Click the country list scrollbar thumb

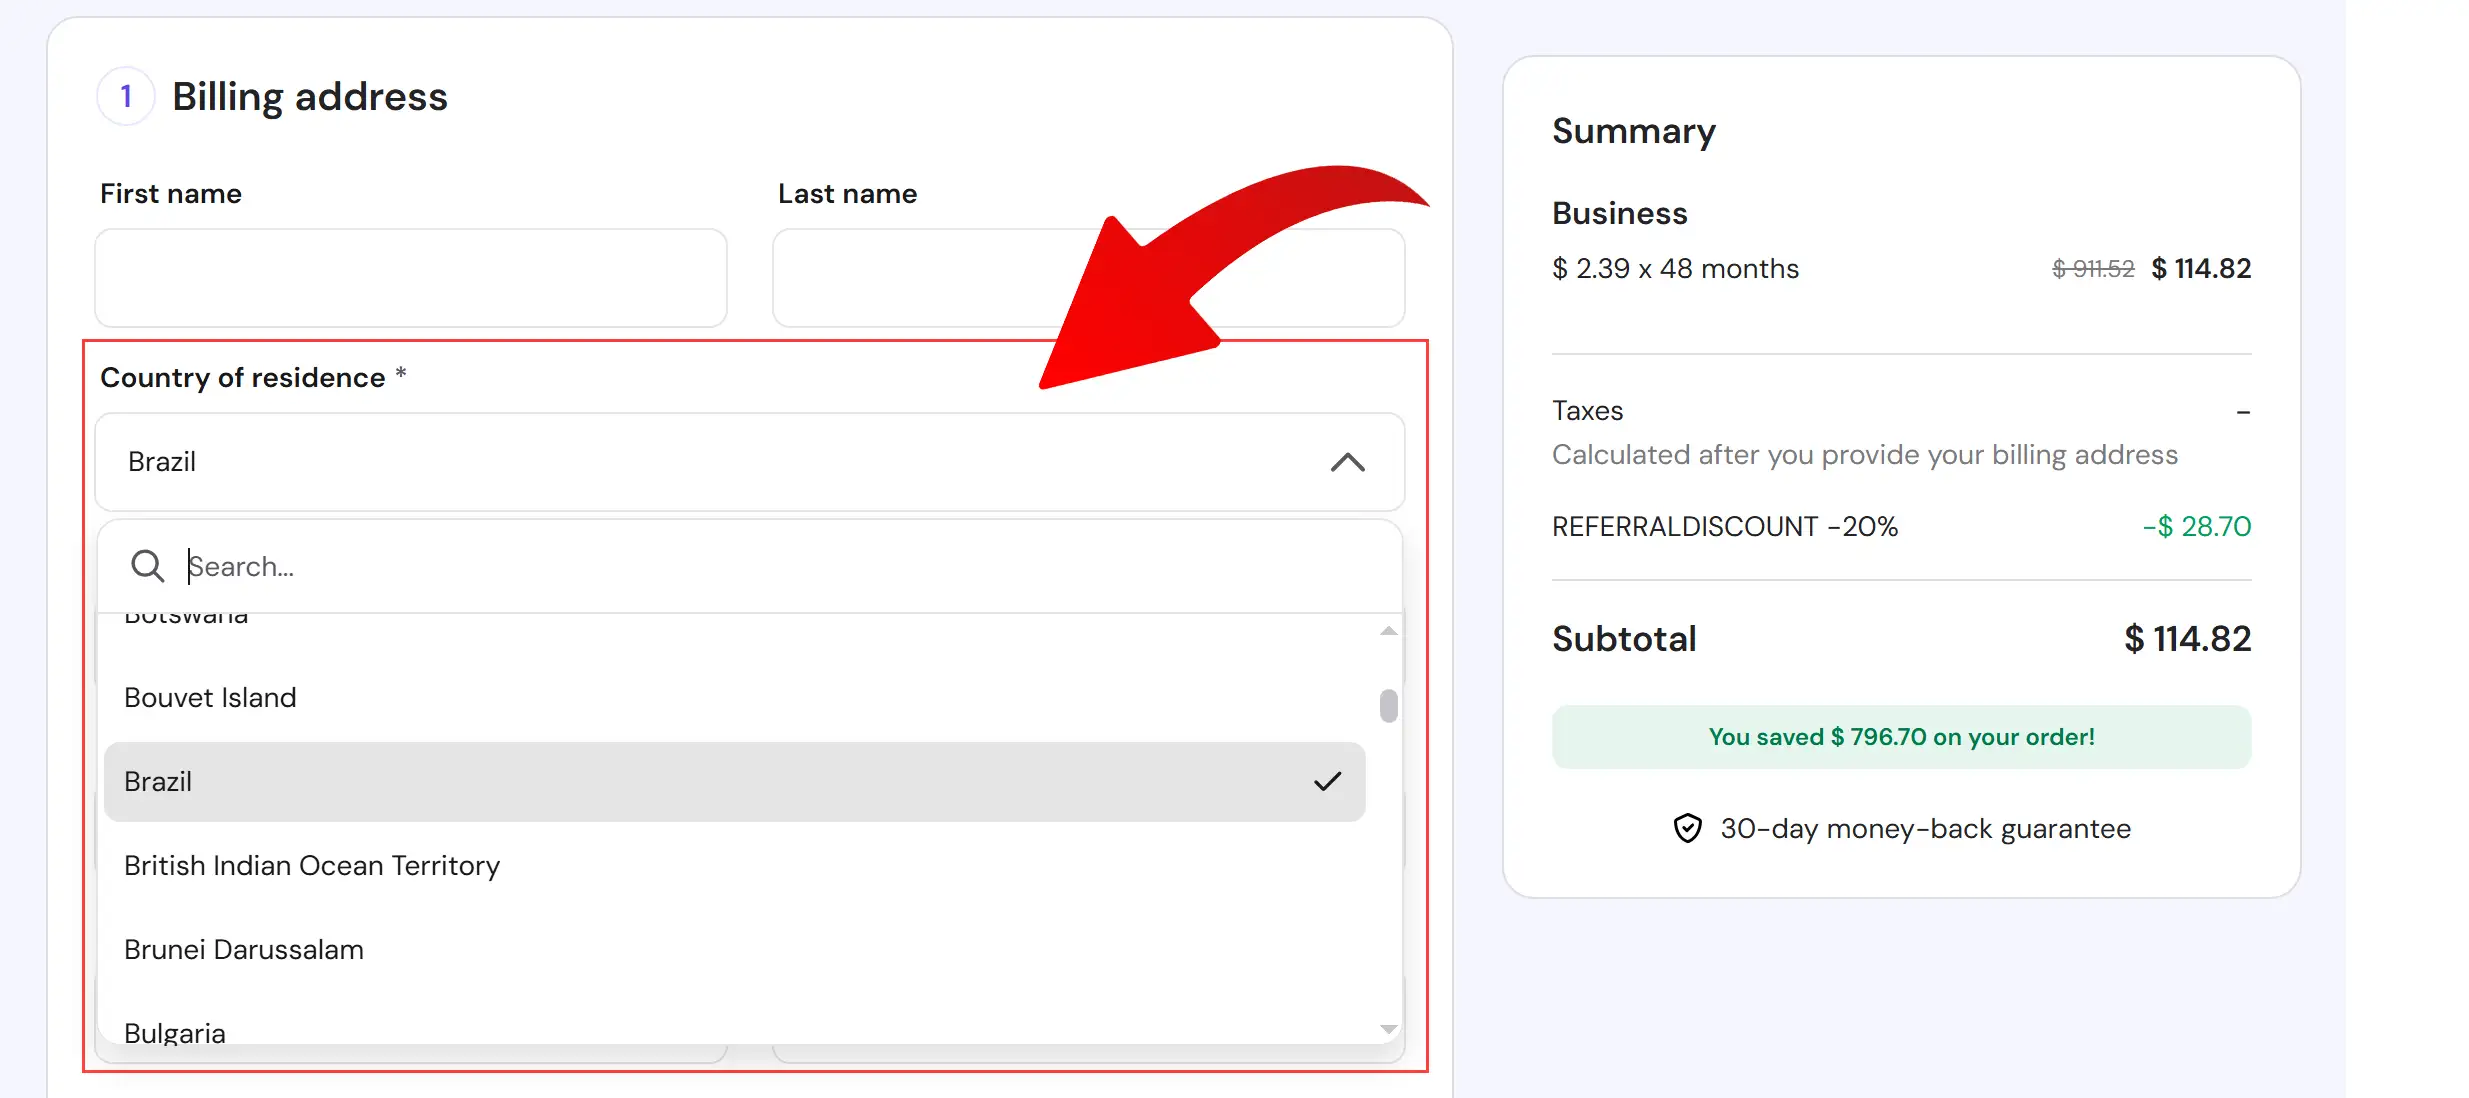1387,705
